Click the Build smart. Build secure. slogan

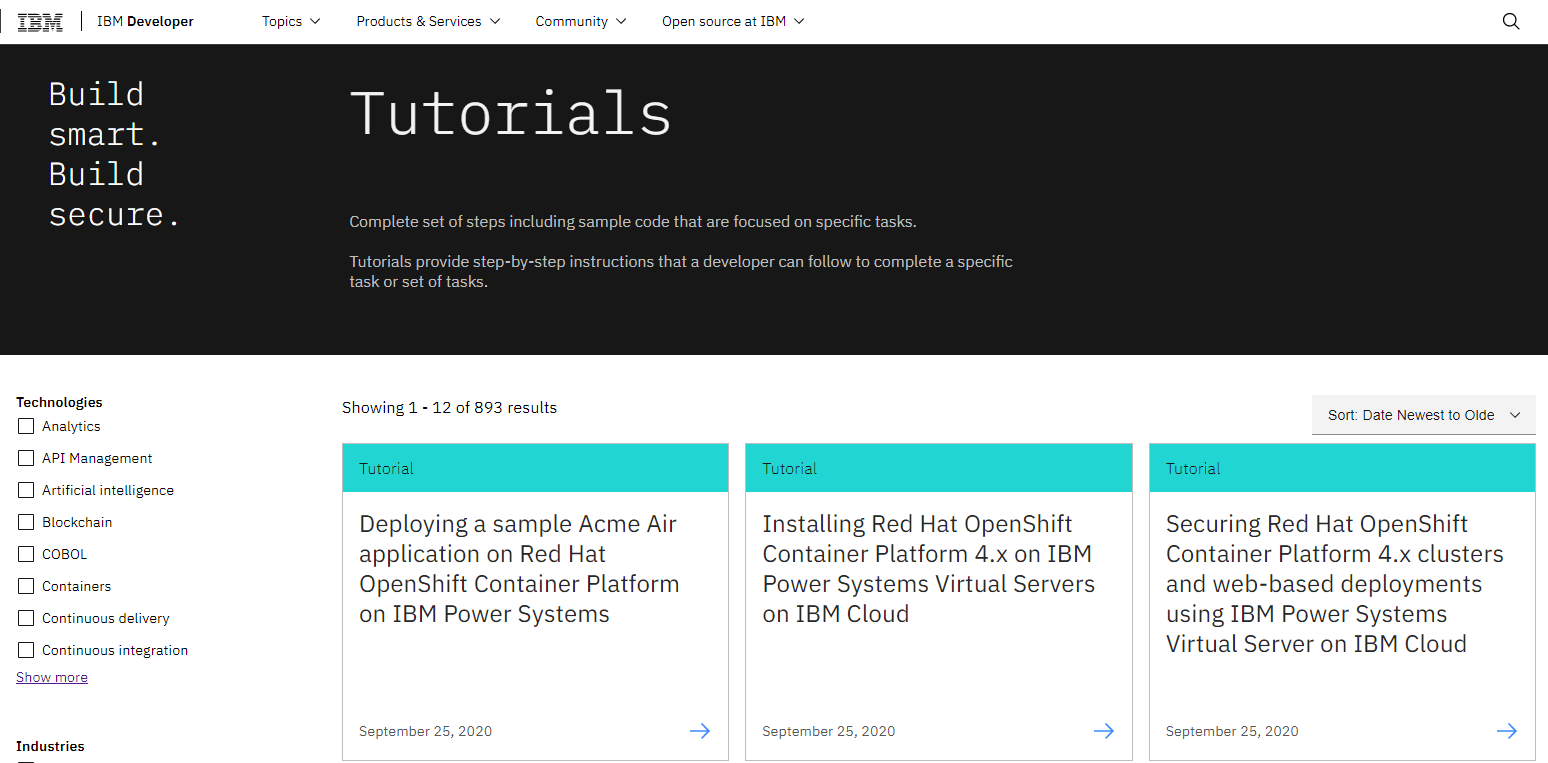click(114, 154)
